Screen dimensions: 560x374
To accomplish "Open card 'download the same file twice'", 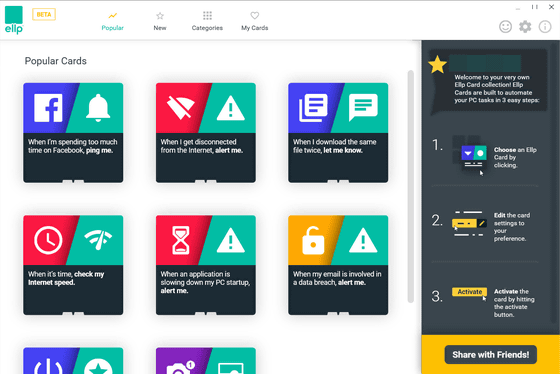I will pyautogui.click(x=338, y=133).
